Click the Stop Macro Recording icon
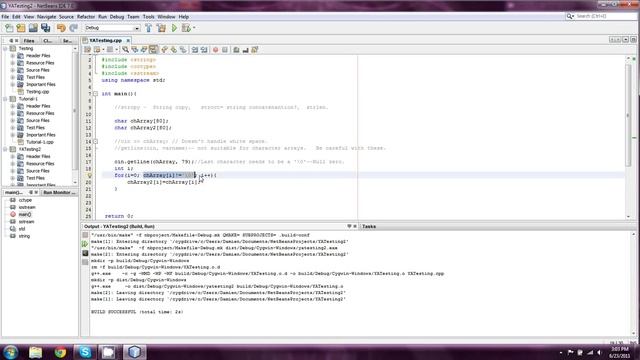 pos(225,50)
